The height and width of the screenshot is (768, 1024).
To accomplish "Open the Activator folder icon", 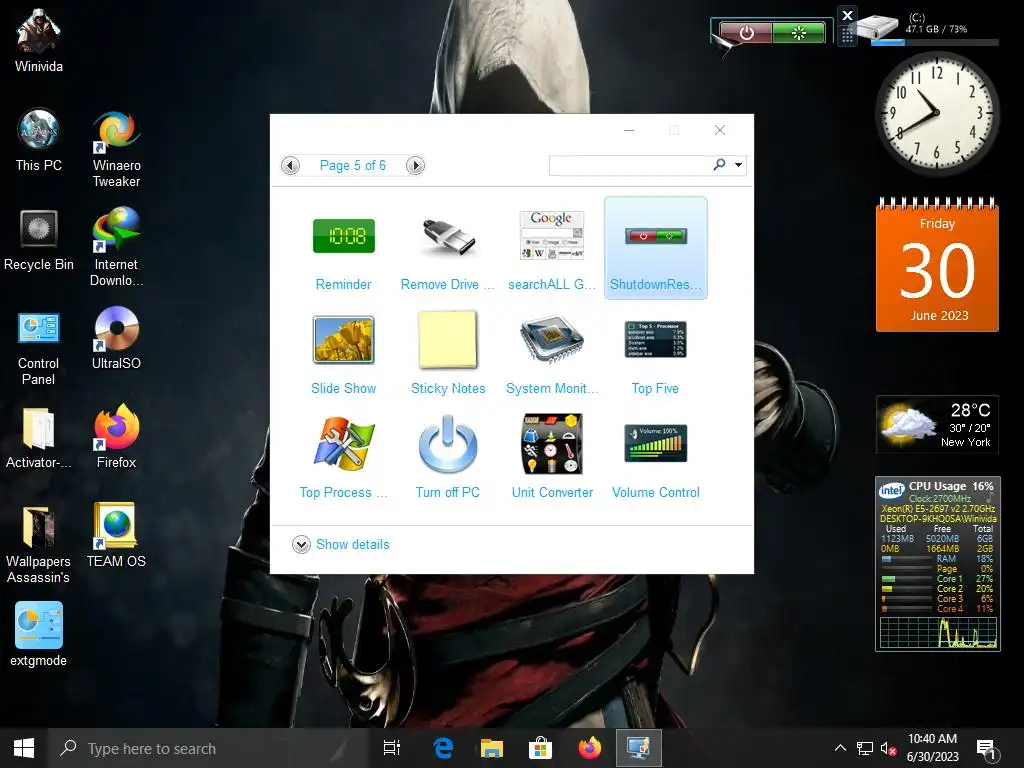I will [39, 437].
